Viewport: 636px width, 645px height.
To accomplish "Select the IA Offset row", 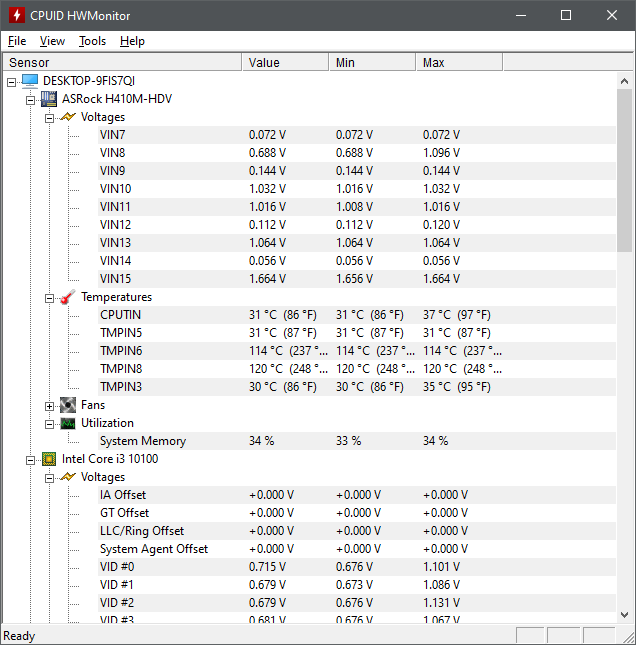I will click(x=357, y=495).
